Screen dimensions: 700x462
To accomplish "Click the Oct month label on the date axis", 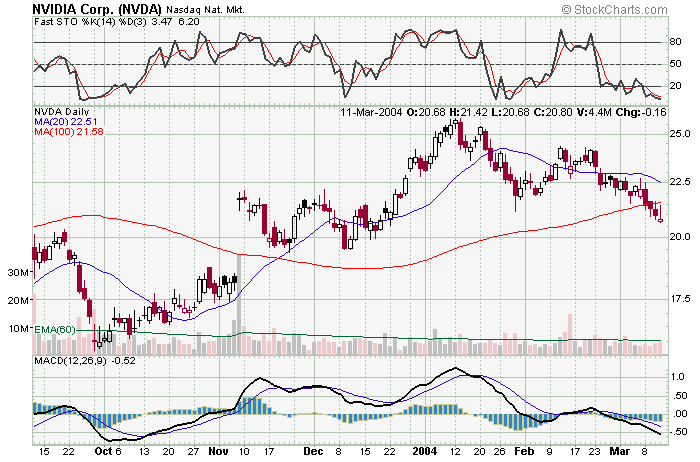I will coord(103,451).
